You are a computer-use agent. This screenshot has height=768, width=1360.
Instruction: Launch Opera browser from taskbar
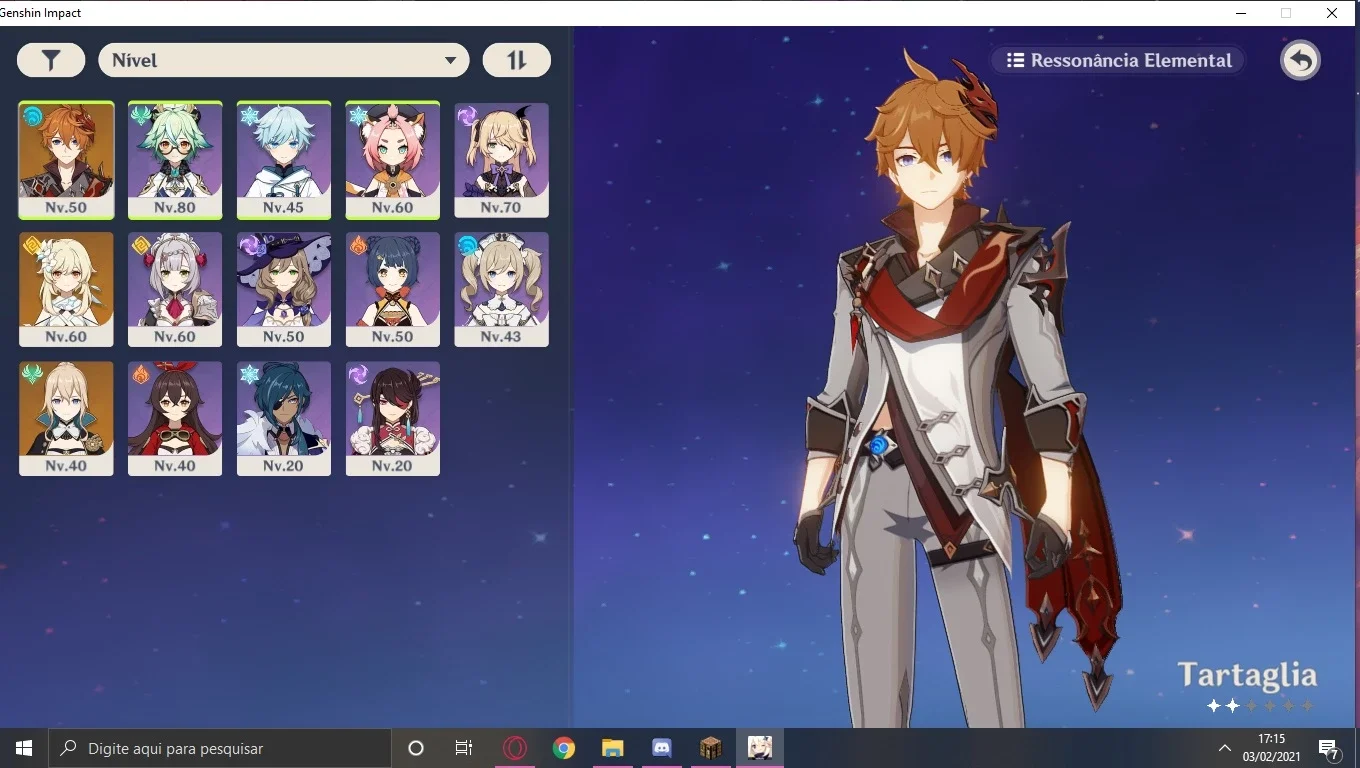pyautogui.click(x=514, y=748)
